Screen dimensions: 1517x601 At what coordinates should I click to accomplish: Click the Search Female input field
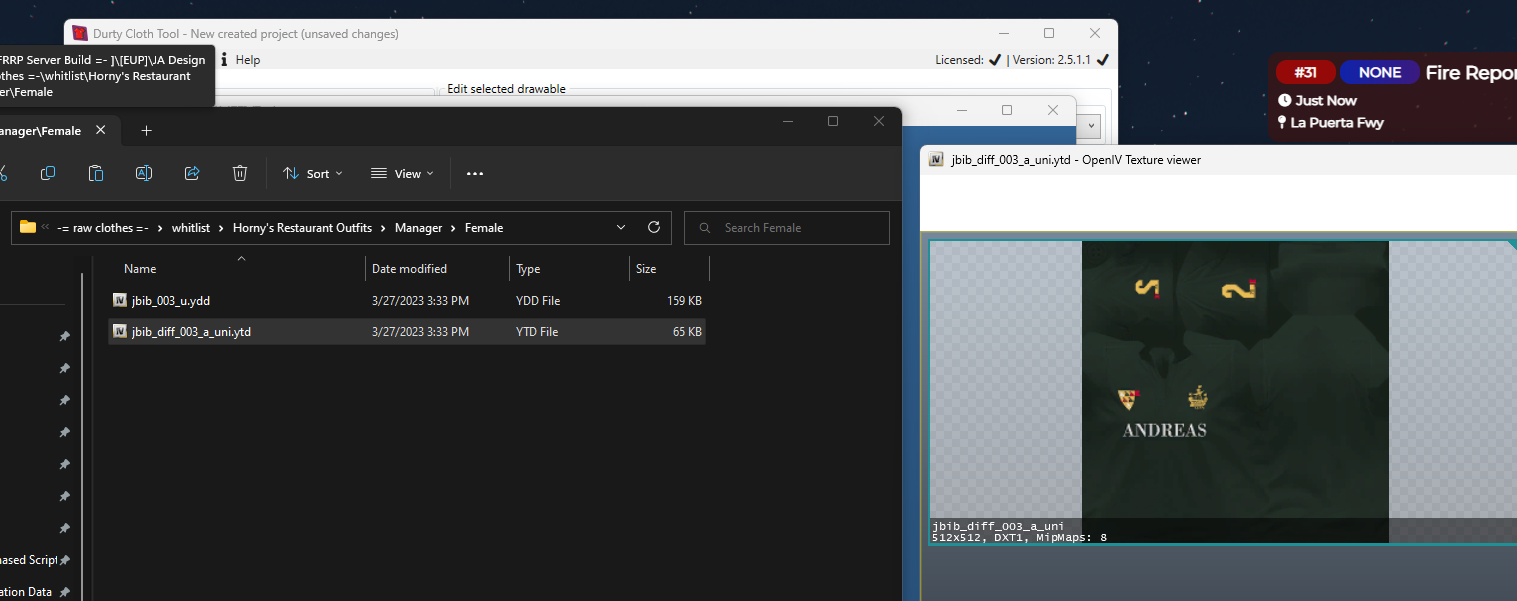point(787,227)
